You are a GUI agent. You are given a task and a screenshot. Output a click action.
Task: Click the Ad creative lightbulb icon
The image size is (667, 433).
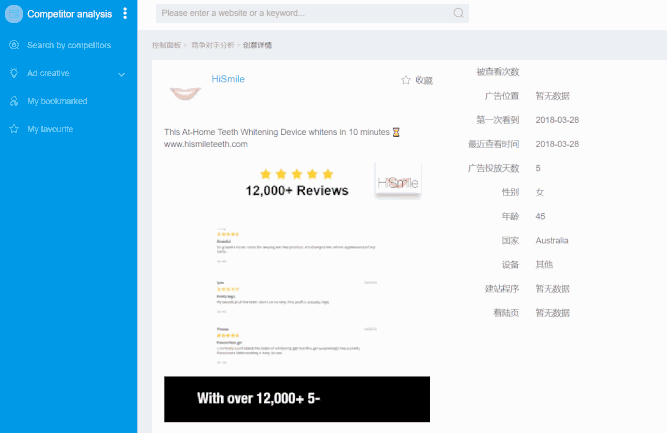click(14, 73)
